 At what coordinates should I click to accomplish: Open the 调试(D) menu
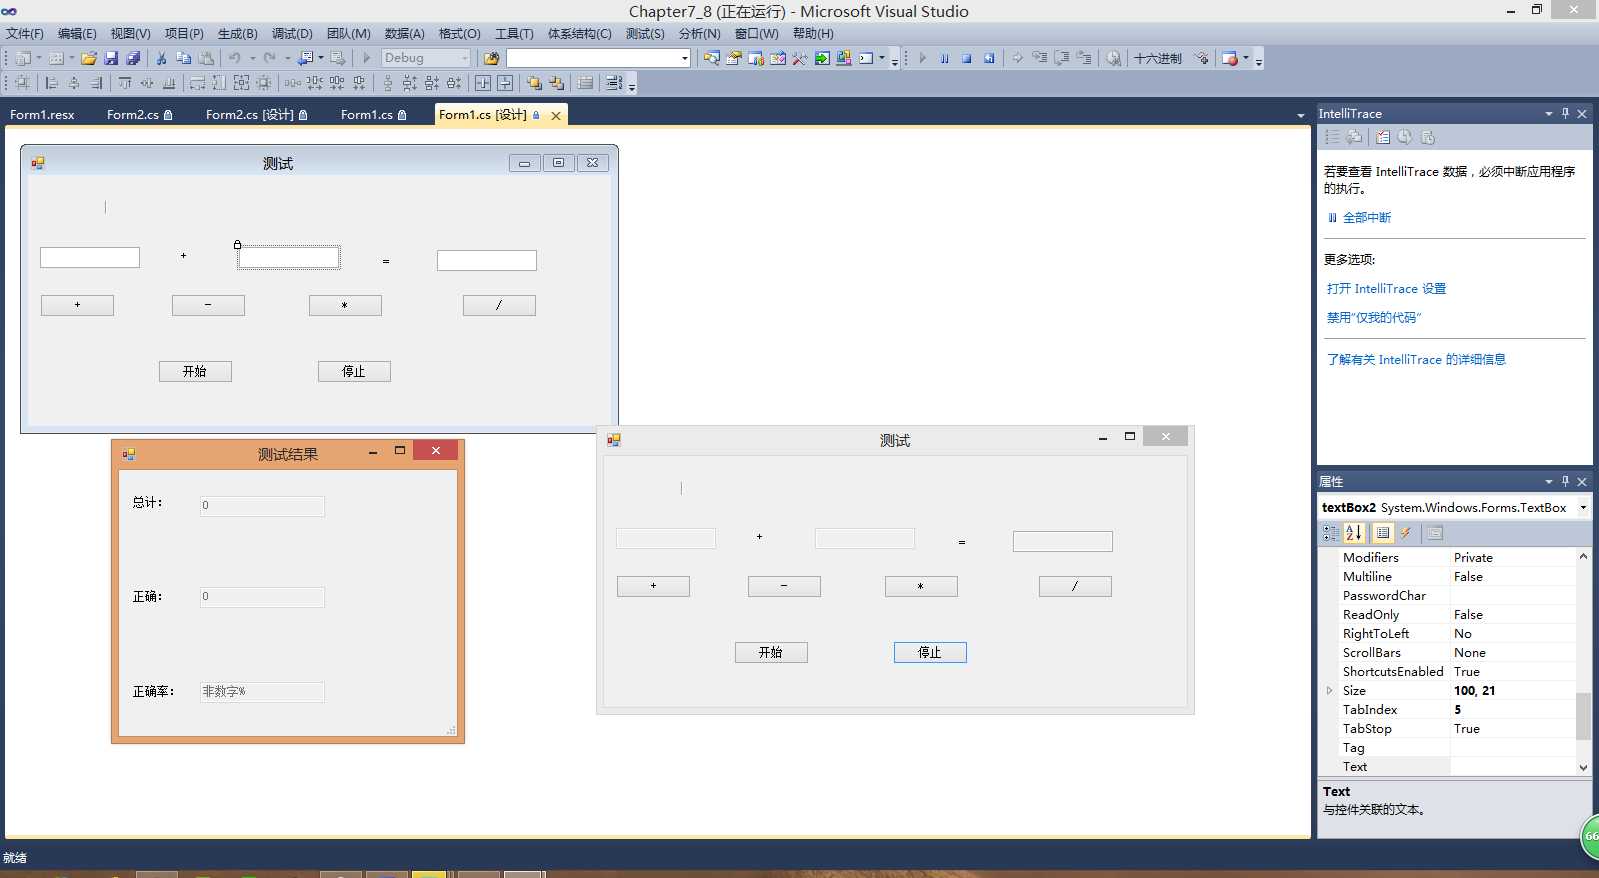[292, 33]
